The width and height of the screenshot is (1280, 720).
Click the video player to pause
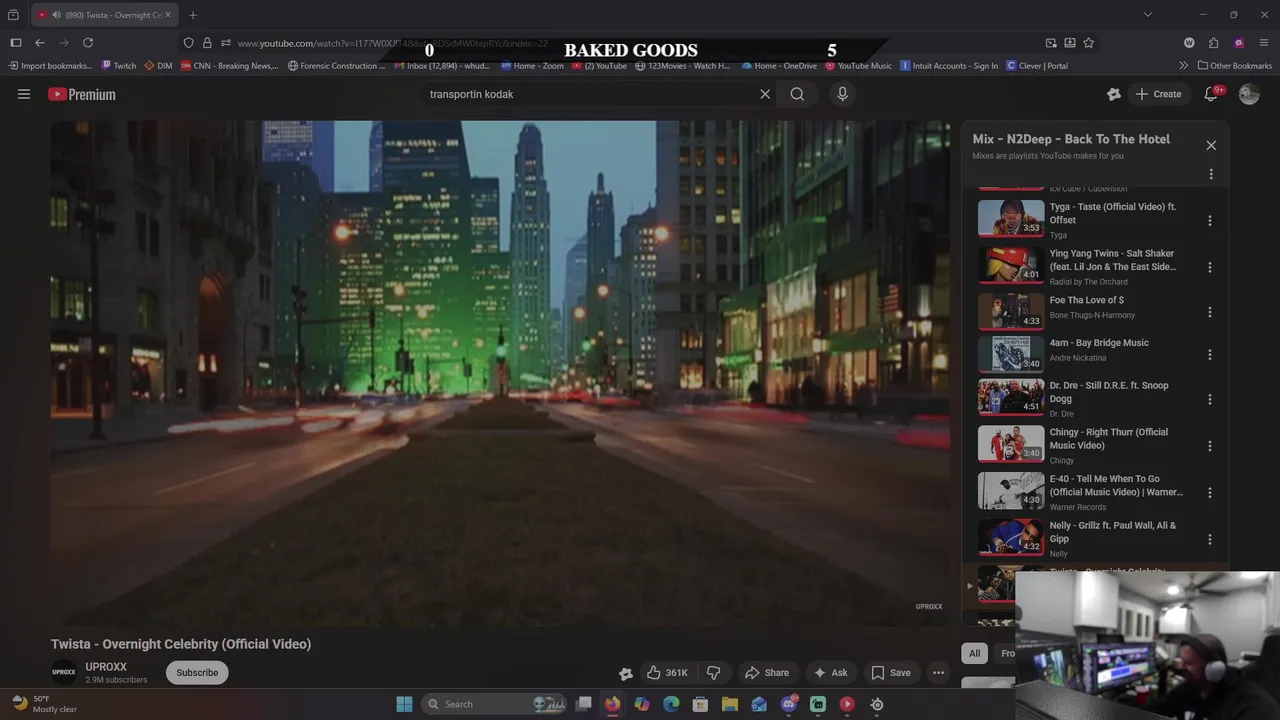[500, 374]
